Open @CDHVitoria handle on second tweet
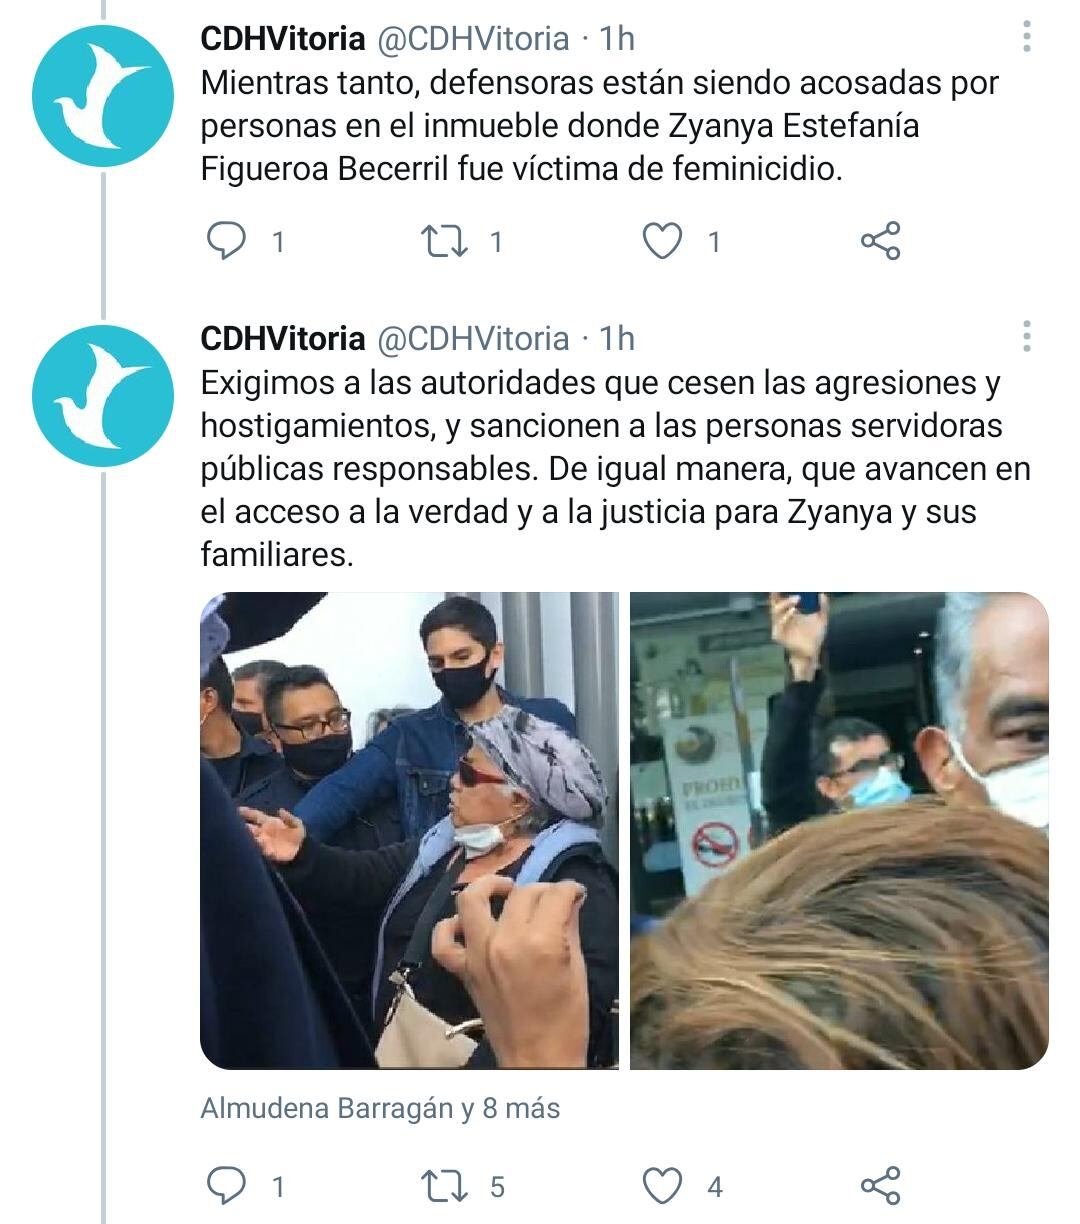This screenshot has width=1080, height=1224. 473,338
